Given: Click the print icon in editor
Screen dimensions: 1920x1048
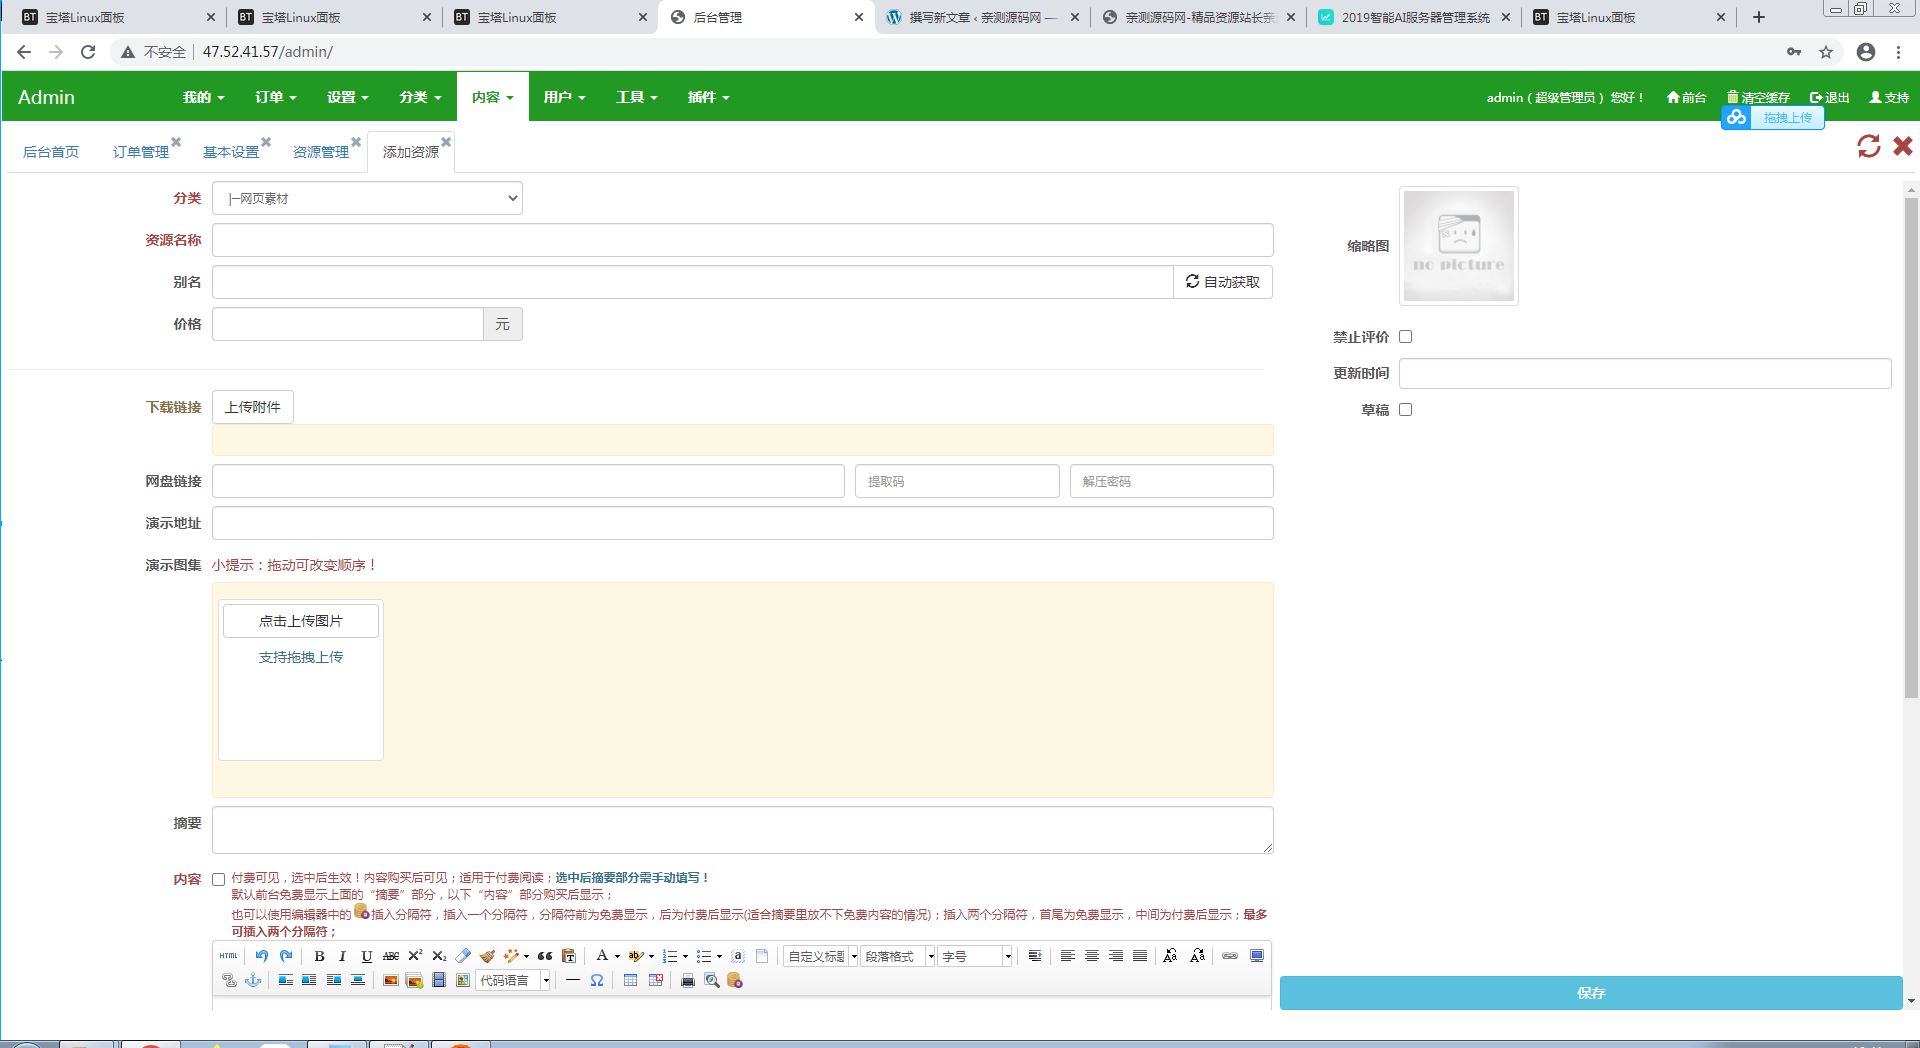Looking at the screenshot, I should tap(687, 980).
